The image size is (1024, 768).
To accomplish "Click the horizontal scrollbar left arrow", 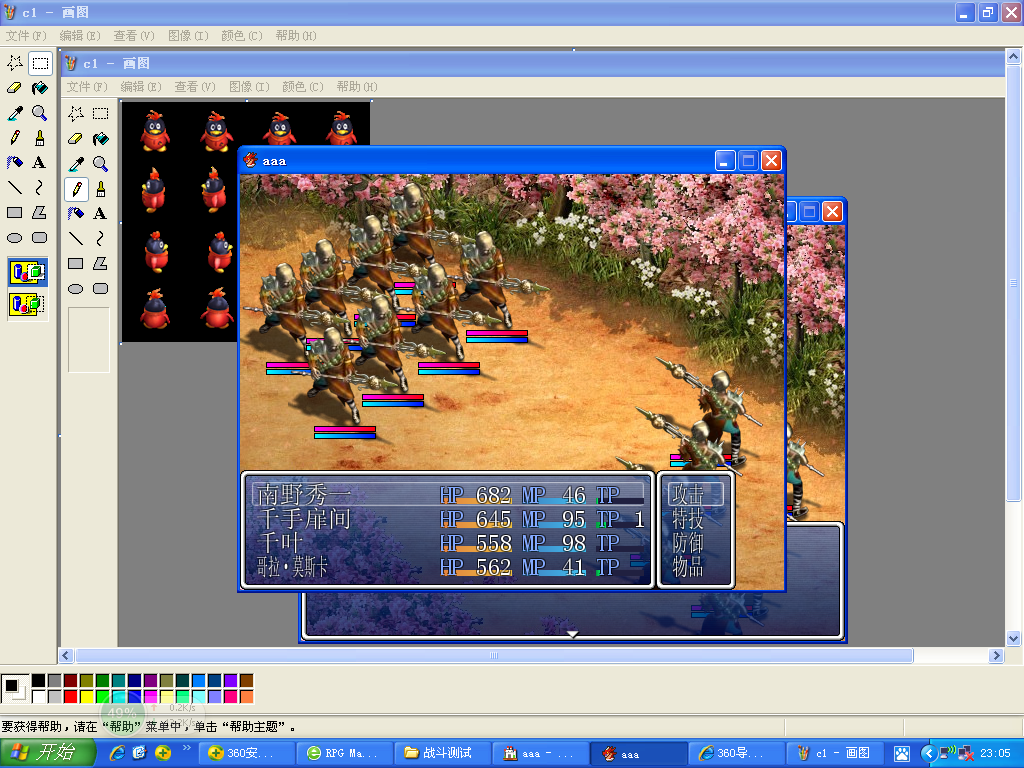I will pyautogui.click(x=66, y=655).
